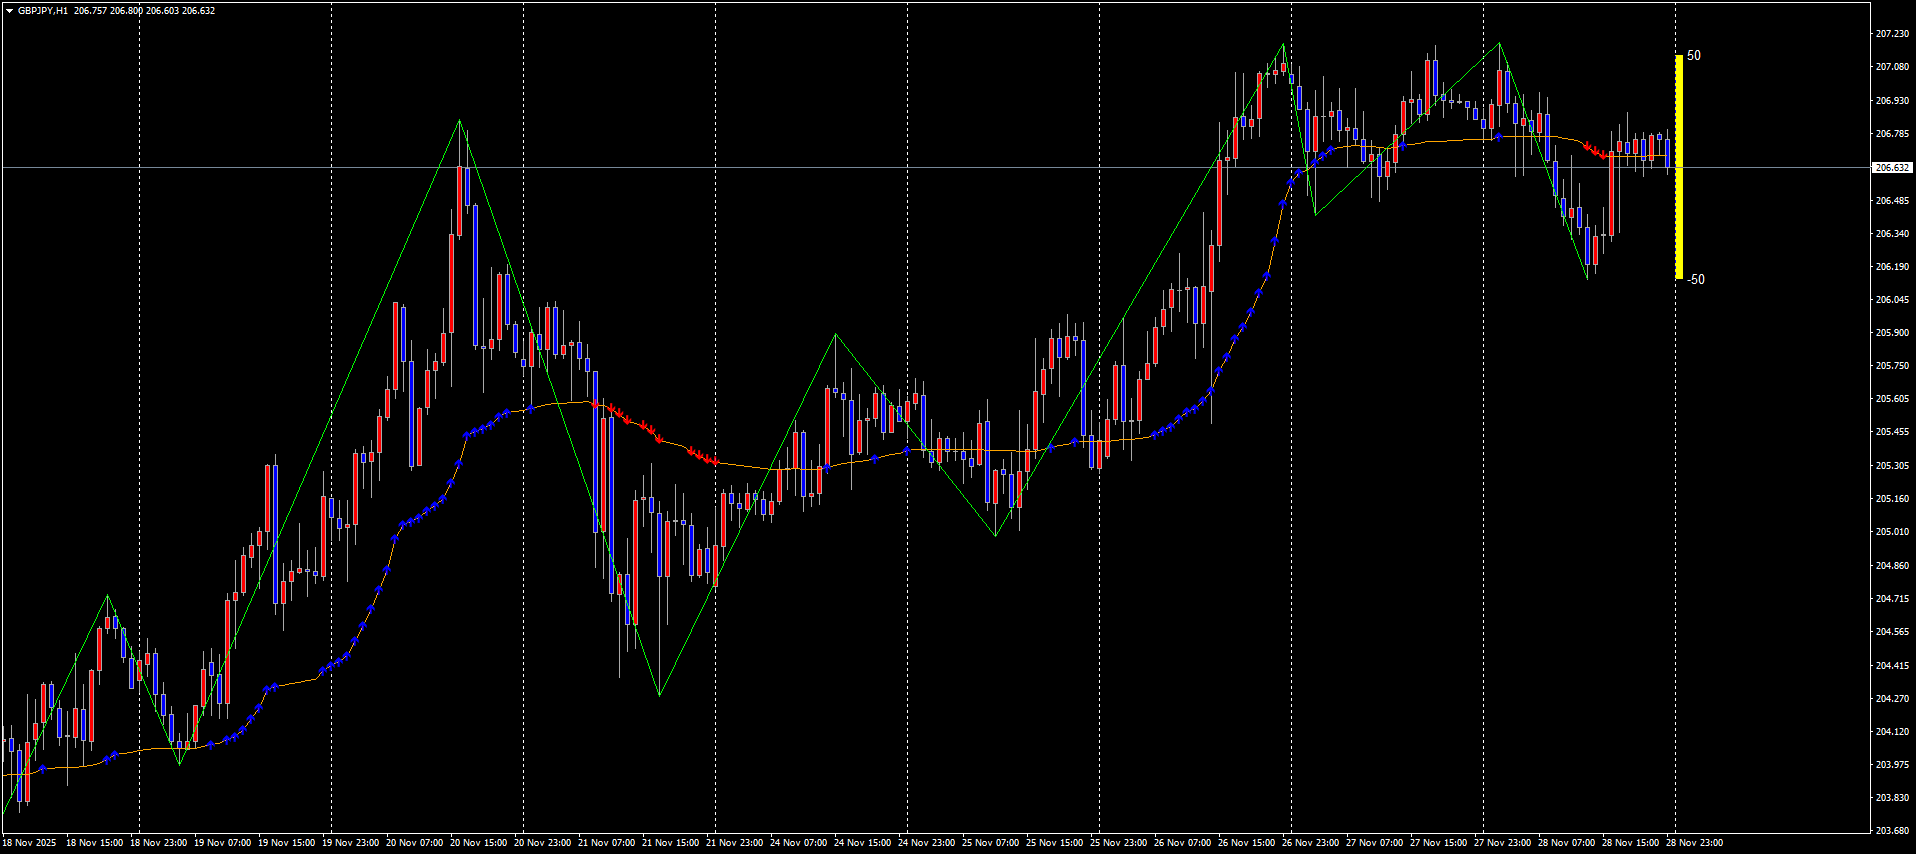1916x854 pixels.
Task: Click the 20 Nov 15:00 time label
Action: [x=478, y=843]
